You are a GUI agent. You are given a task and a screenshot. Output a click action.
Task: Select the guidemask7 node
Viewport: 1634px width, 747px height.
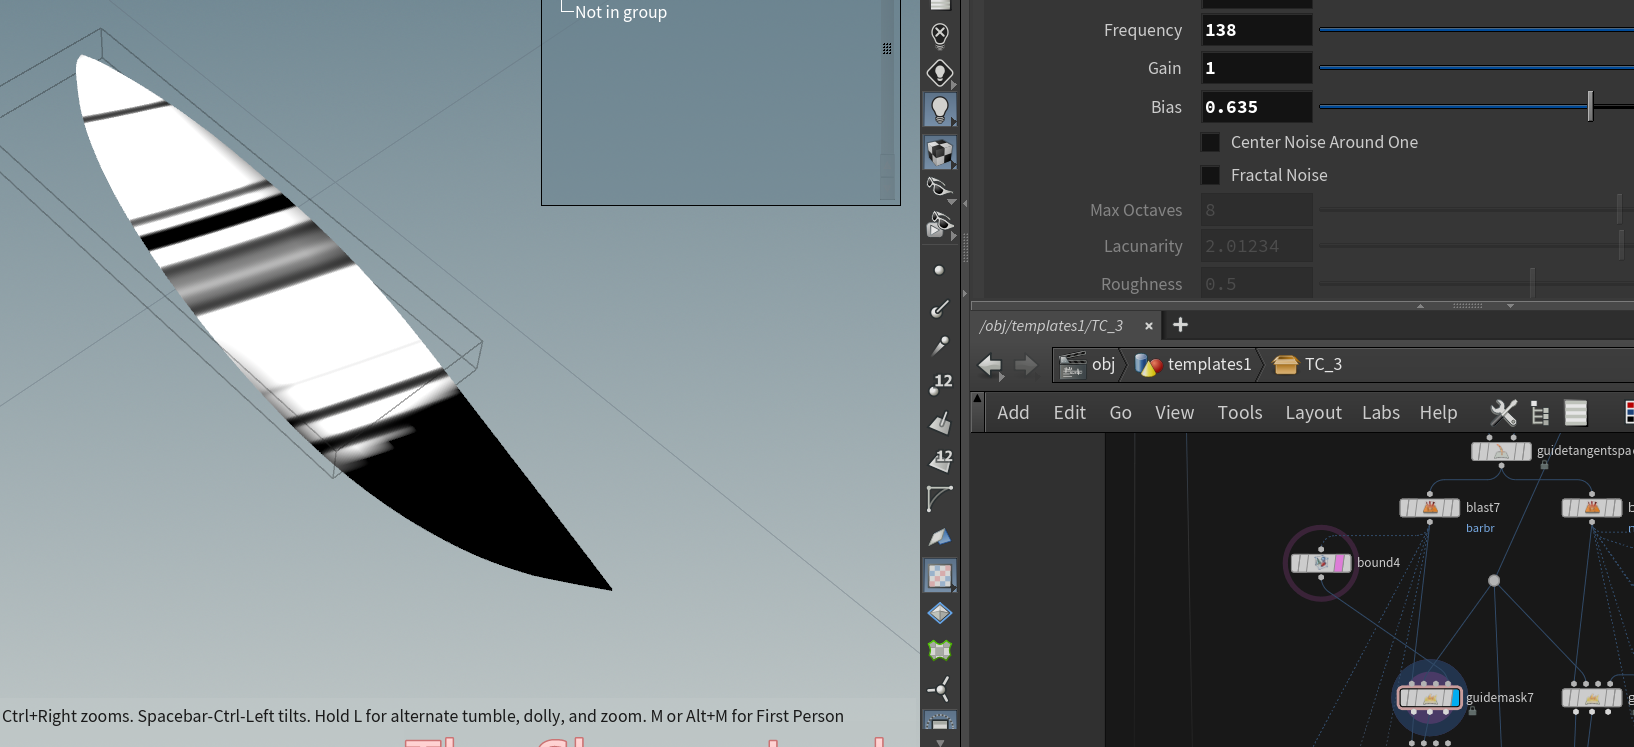tap(1429, 698)
